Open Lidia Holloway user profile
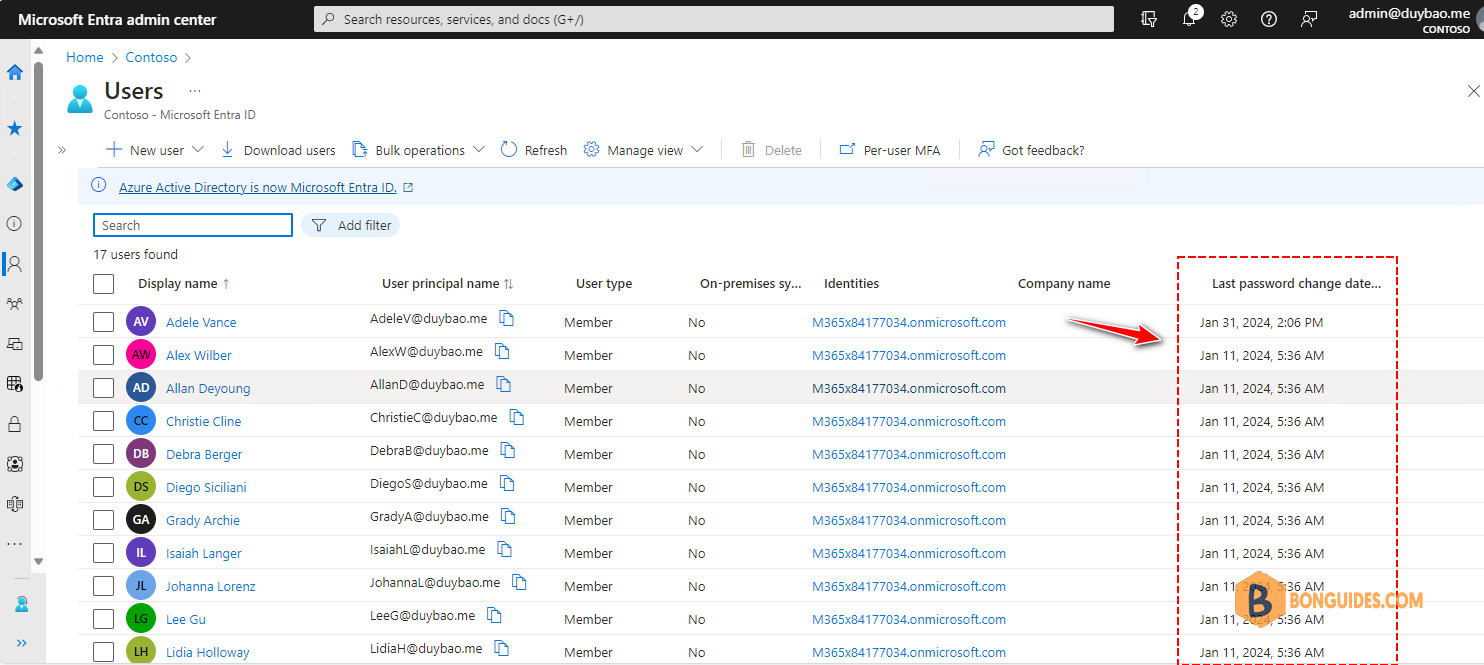Image resolution: width=1484 pixels, height=665 pixels. pos(208,652)
